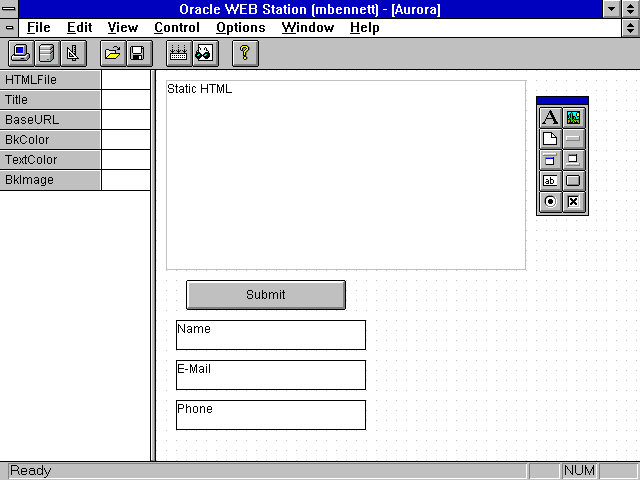Screen dimensions: 640x480
Task: Select the image tool in floating palette
Action: (573, 118)
